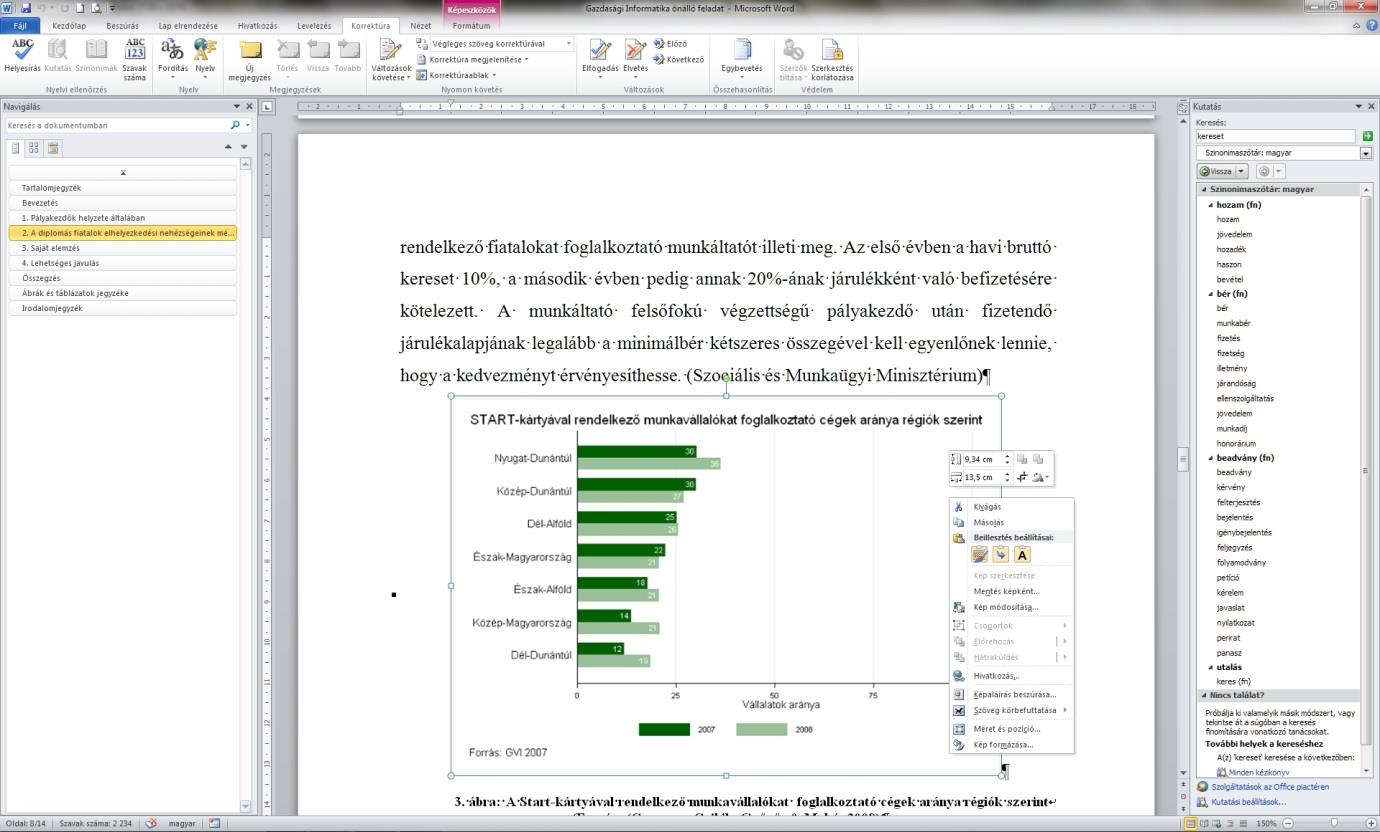Open the Szavak száma word count

135,59
